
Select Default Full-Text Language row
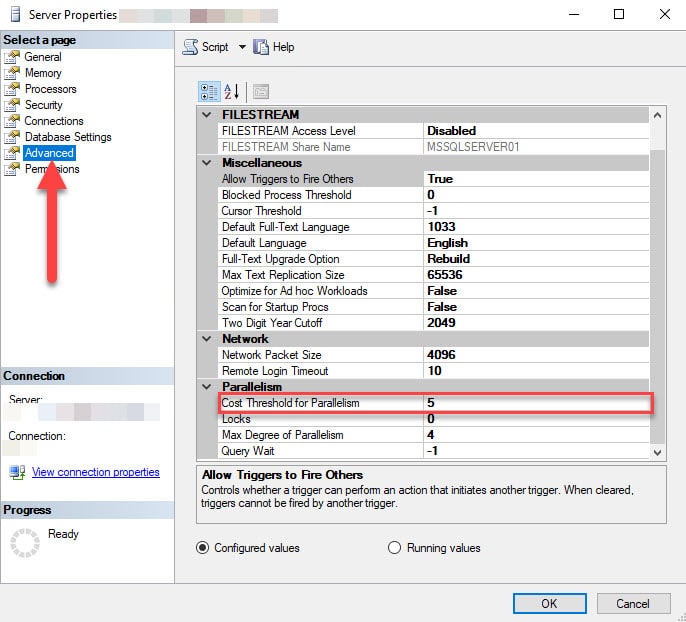click(433, 227)
